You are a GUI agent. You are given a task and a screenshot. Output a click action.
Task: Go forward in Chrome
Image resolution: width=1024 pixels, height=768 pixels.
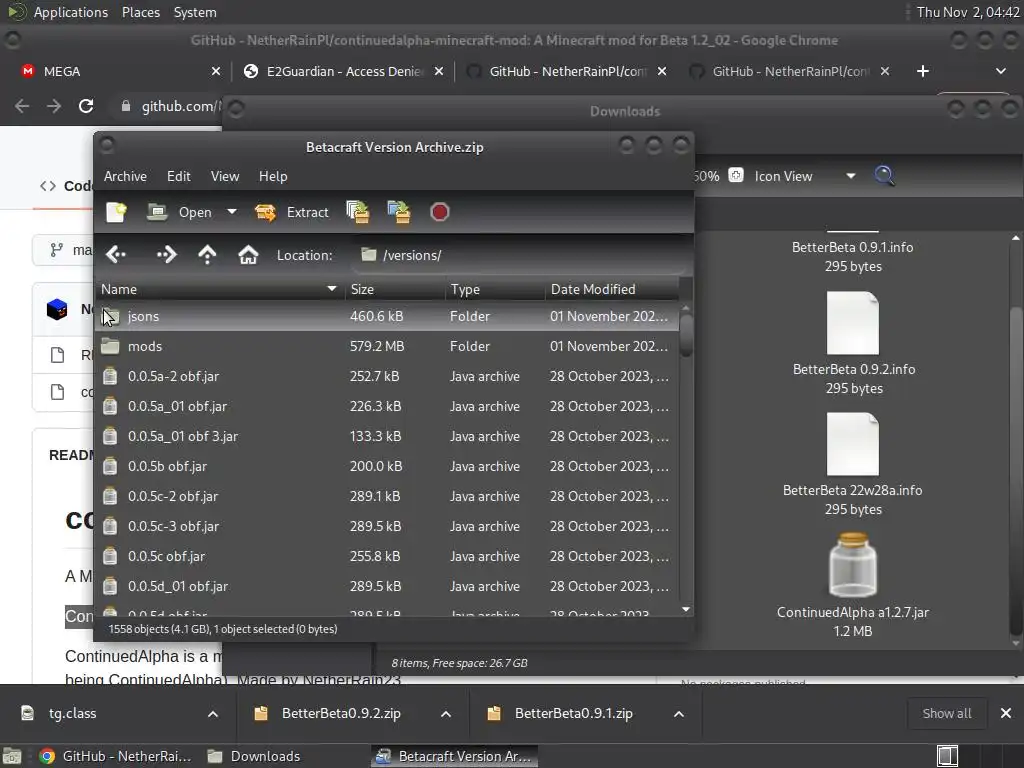coord(54,106)
